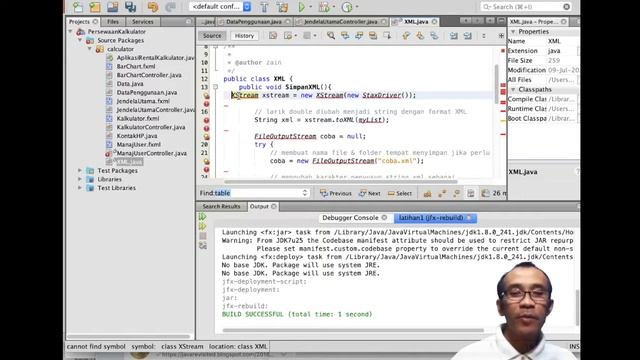
Task: Toggle Wrap Around in Find bar
Action: pyautogui.click(x=485, y=193)
